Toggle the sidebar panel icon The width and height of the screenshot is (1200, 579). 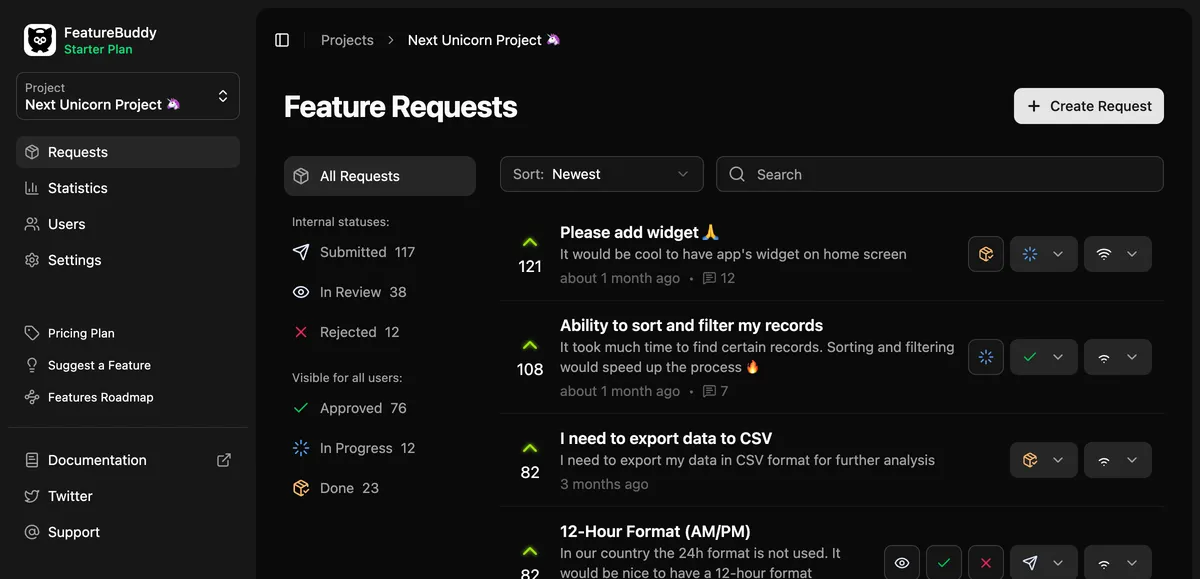click(x=282, y=40)
